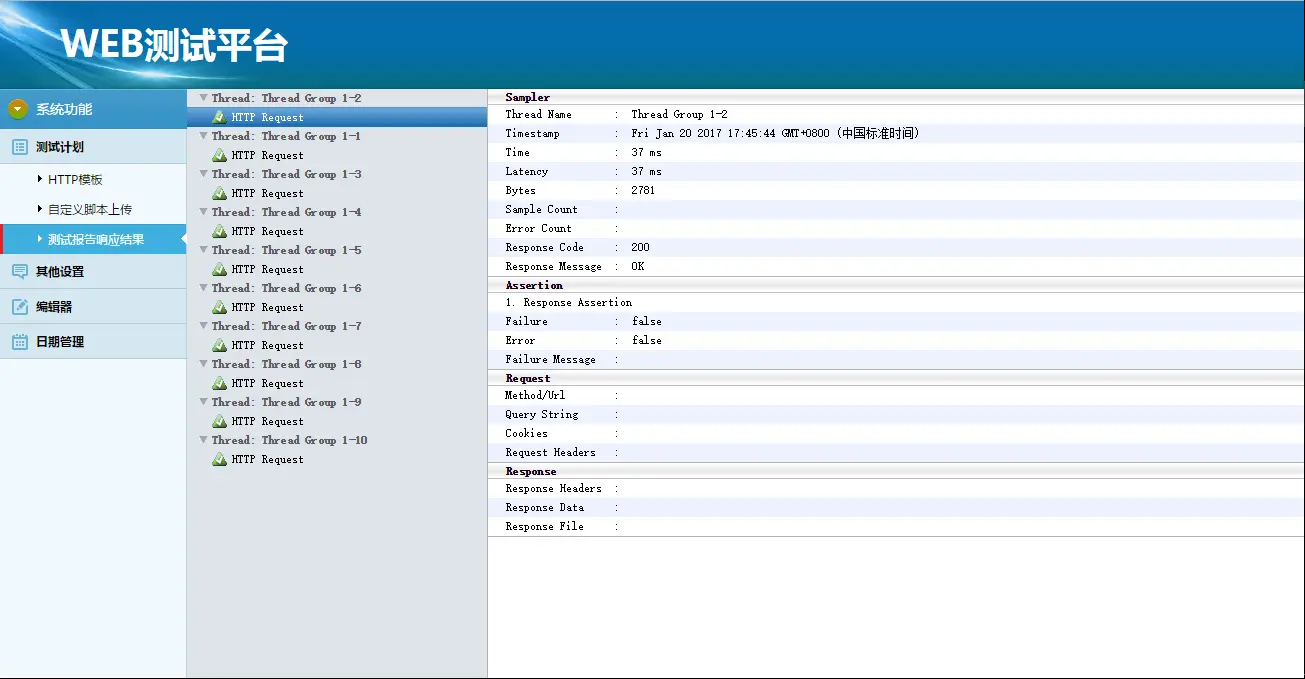Click the Response Headers label

[553, 488]
